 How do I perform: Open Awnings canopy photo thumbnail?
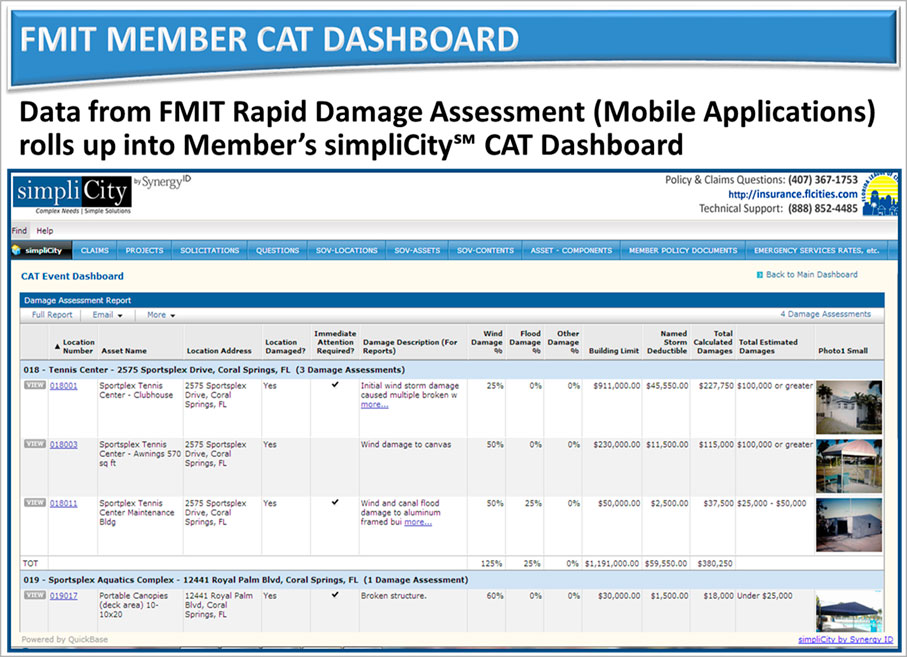pyautogui.click(x=849, y=466)
